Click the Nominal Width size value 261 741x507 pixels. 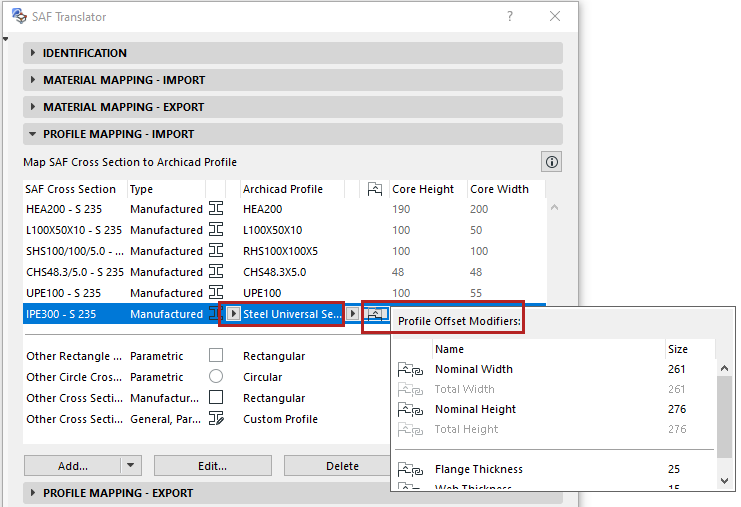(x=677, y=369)
